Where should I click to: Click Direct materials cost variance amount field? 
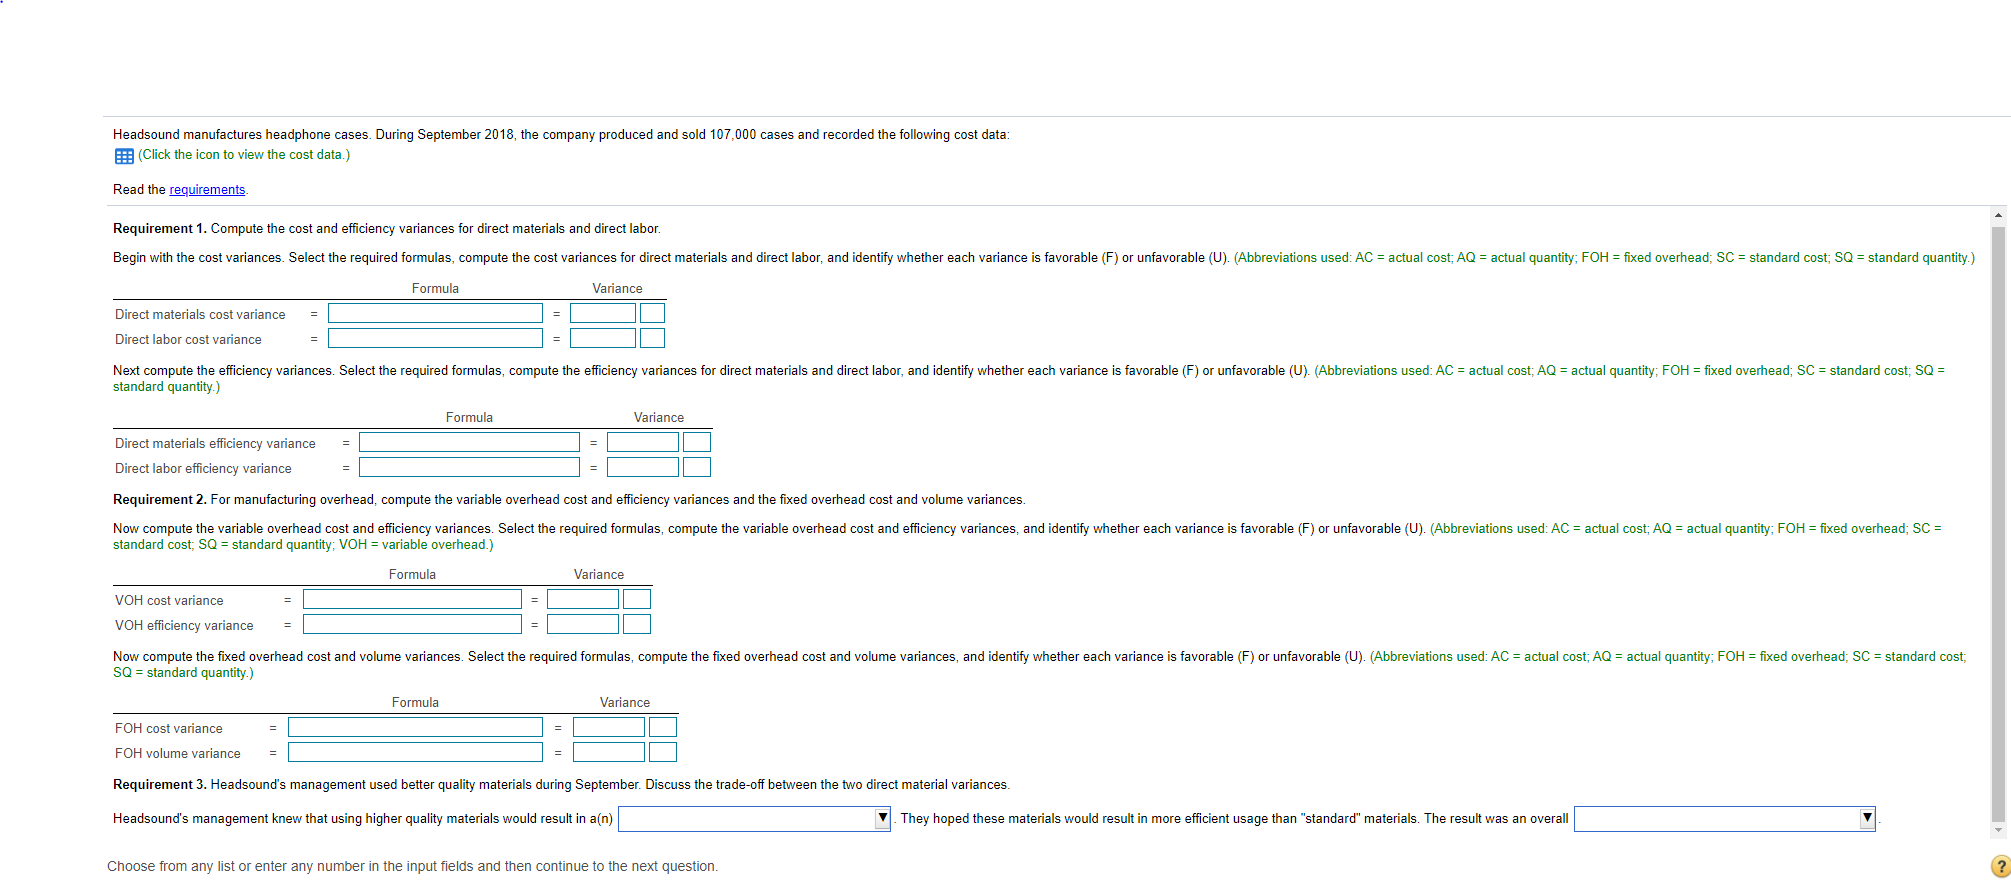click(603, 314)
